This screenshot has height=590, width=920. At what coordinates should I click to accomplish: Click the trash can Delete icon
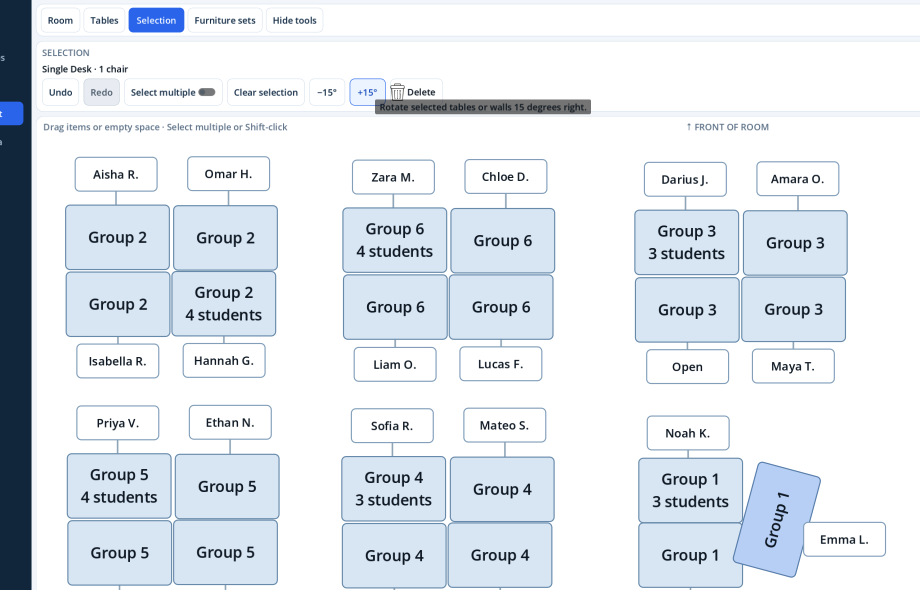[x=397, y=92]
